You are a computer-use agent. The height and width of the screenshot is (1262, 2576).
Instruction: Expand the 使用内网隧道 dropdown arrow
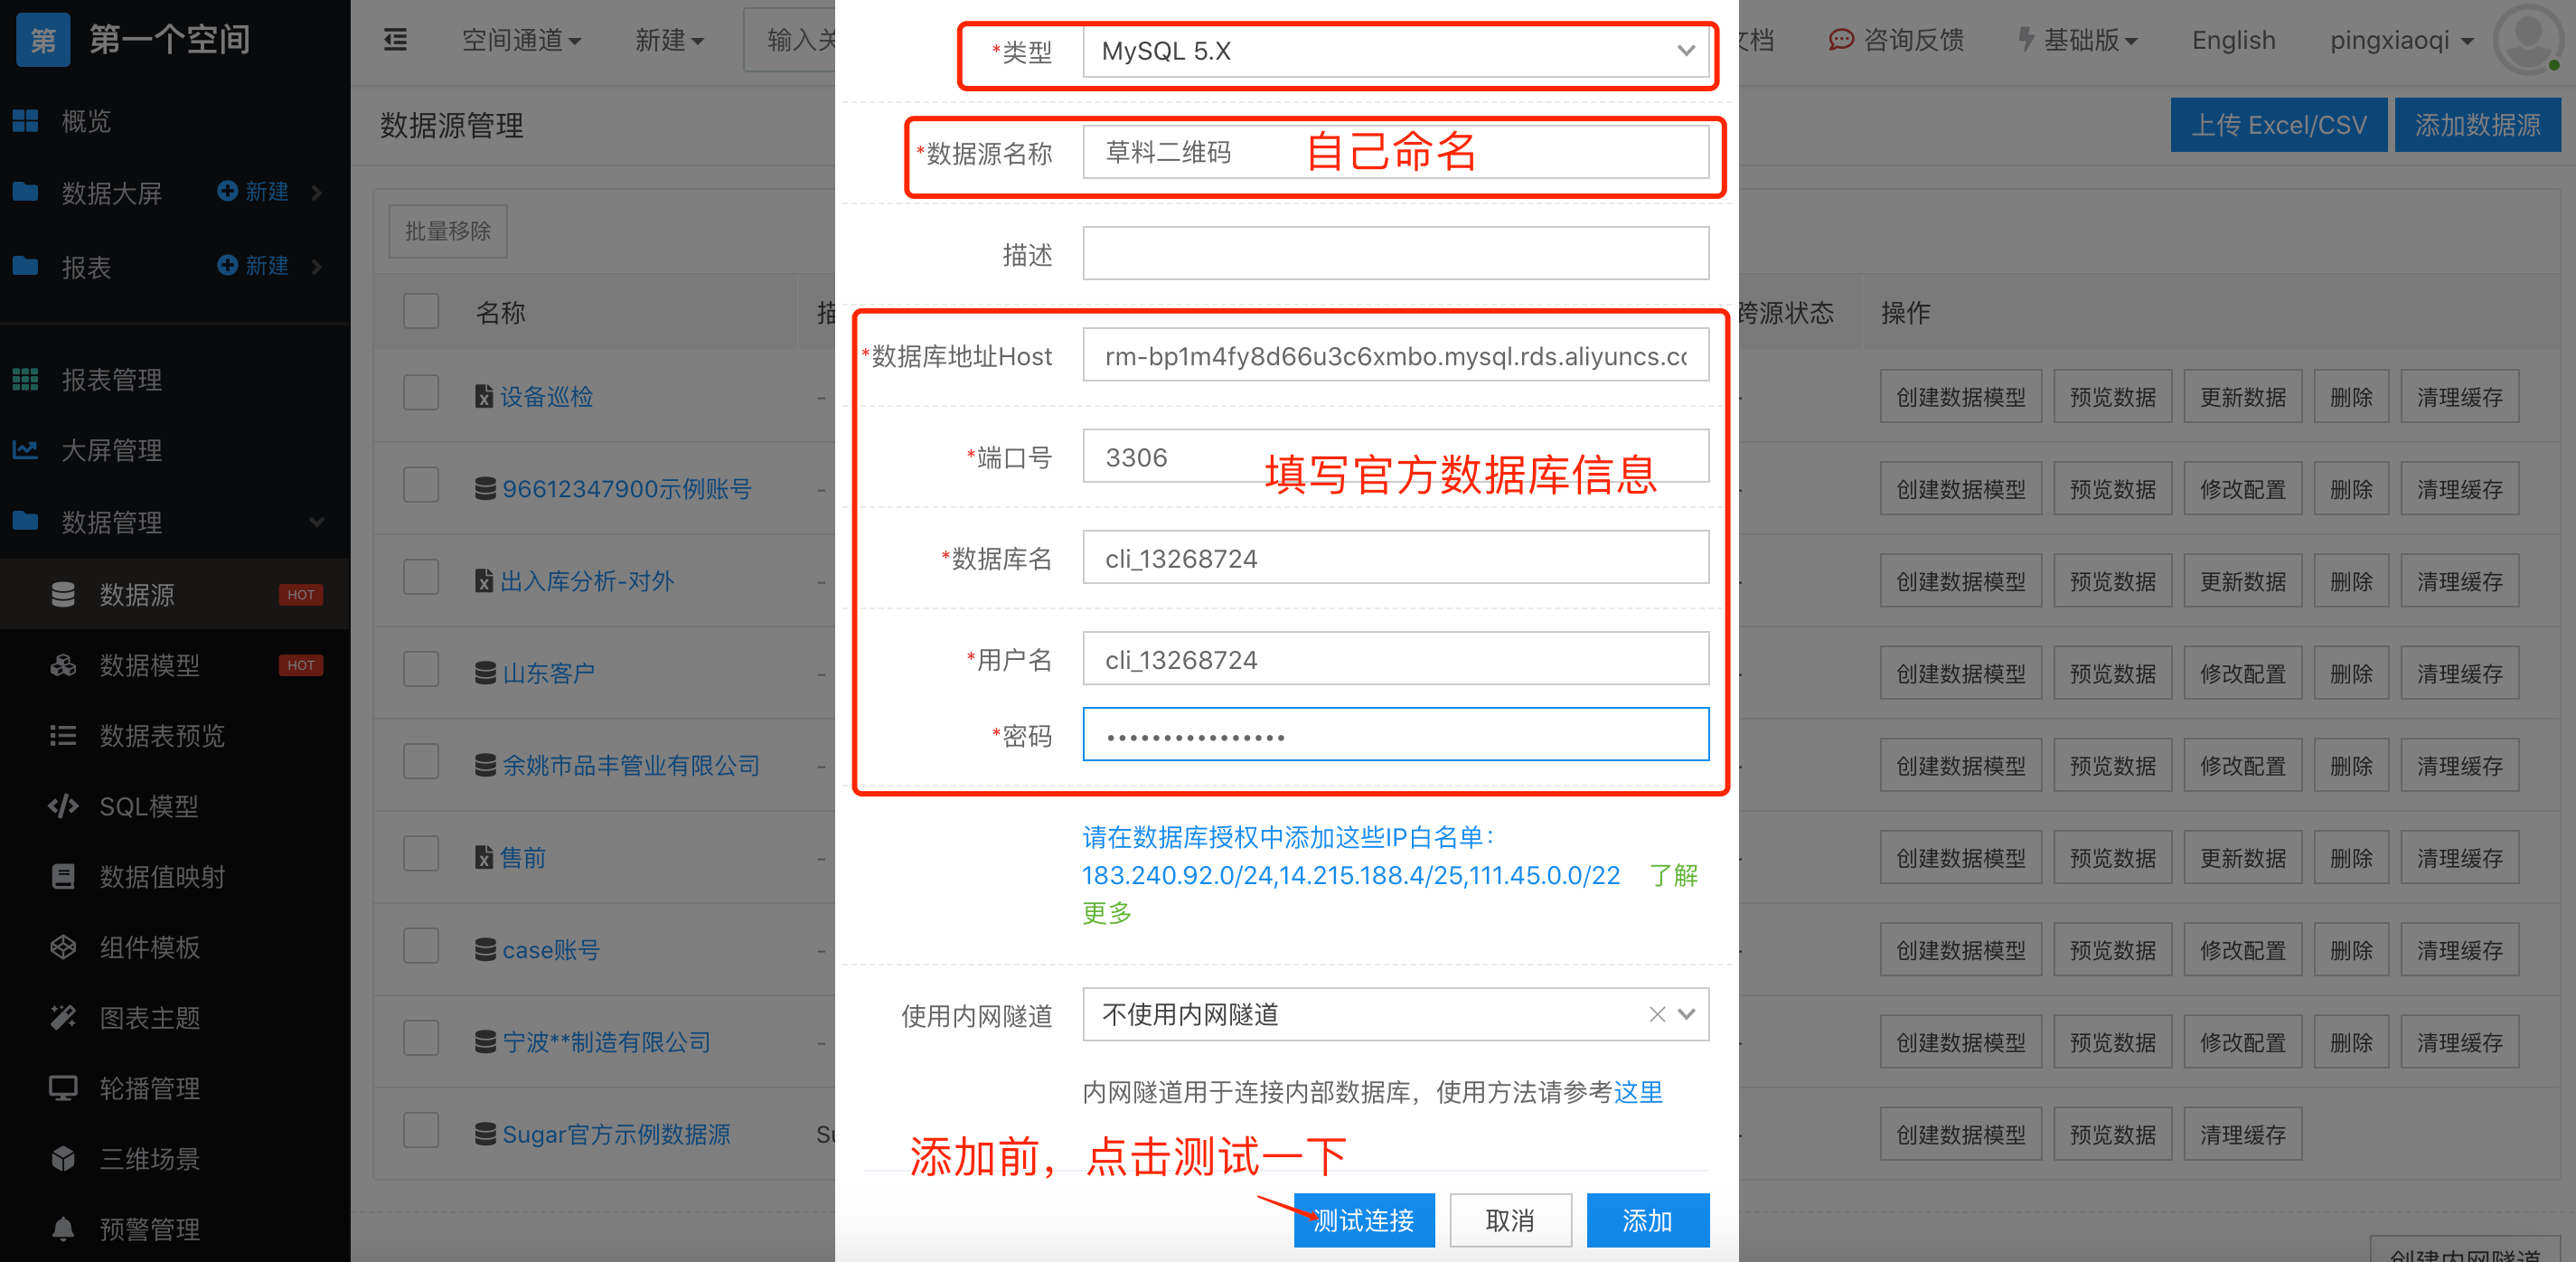(1687, 1014)
